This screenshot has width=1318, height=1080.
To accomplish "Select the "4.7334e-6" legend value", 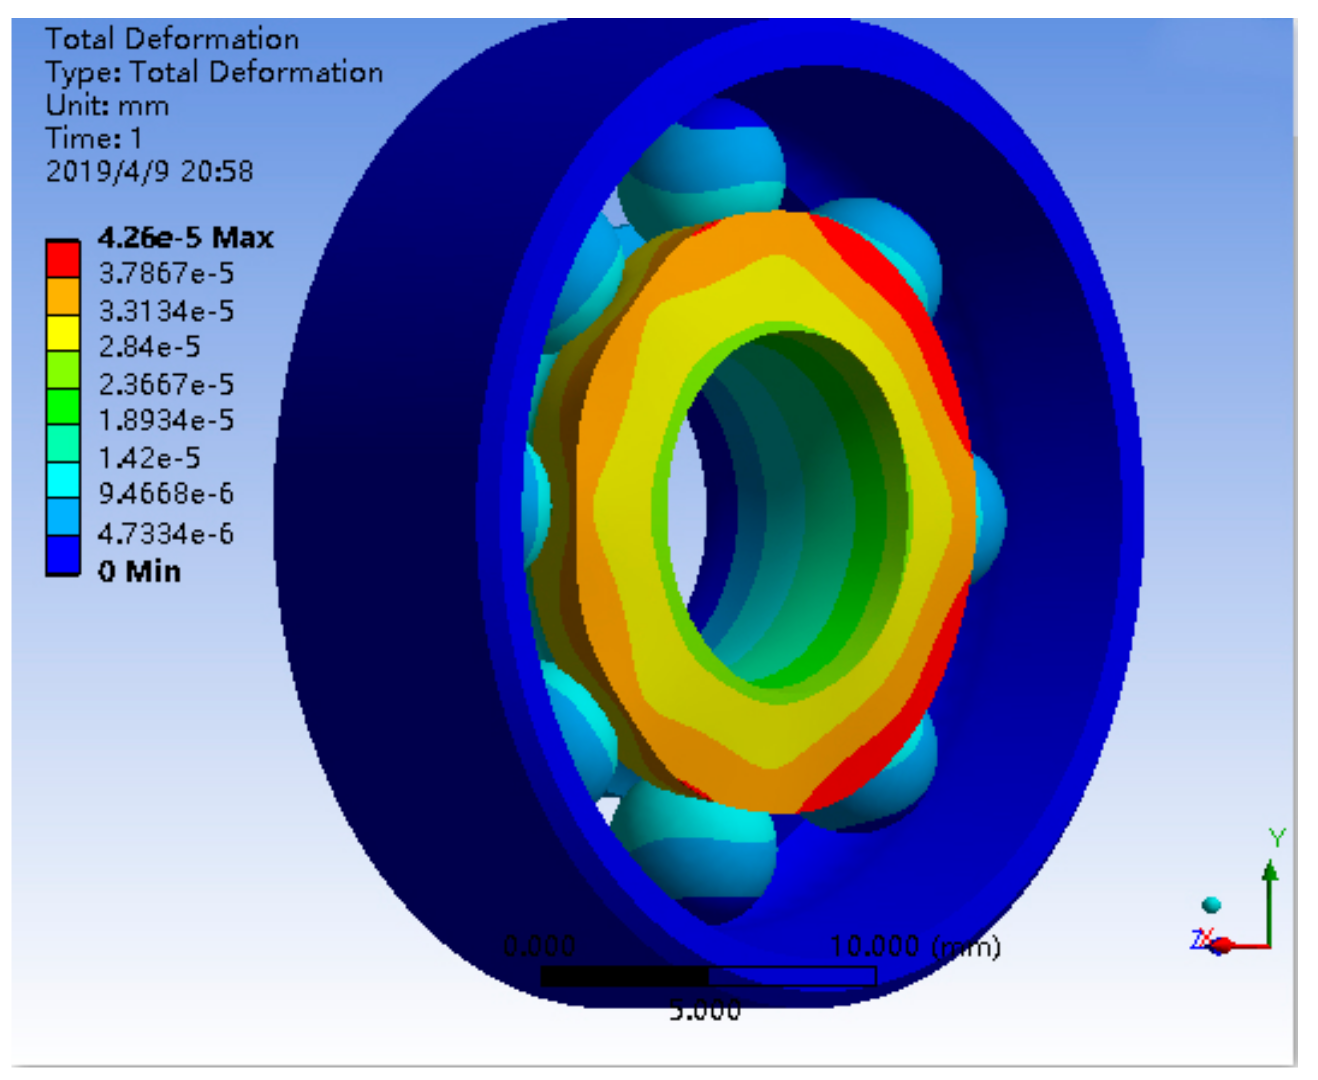I will click(x=166, y=533).
